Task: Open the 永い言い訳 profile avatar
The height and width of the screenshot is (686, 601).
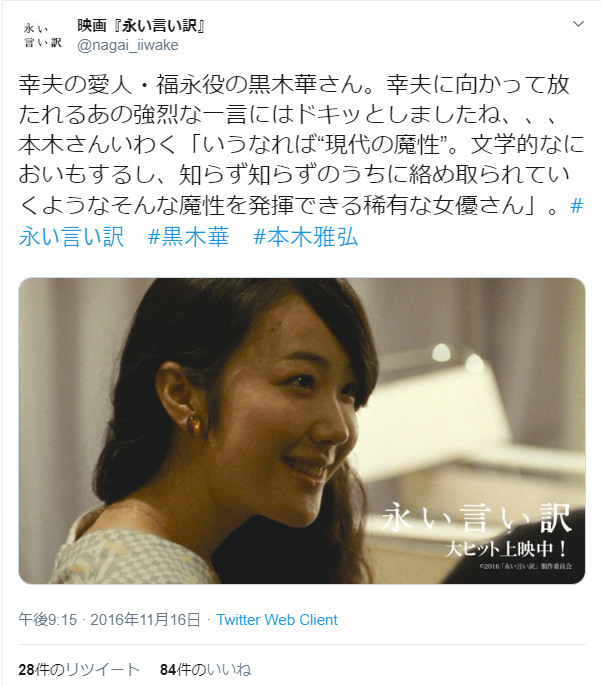Action: click(x=42, y=35)
